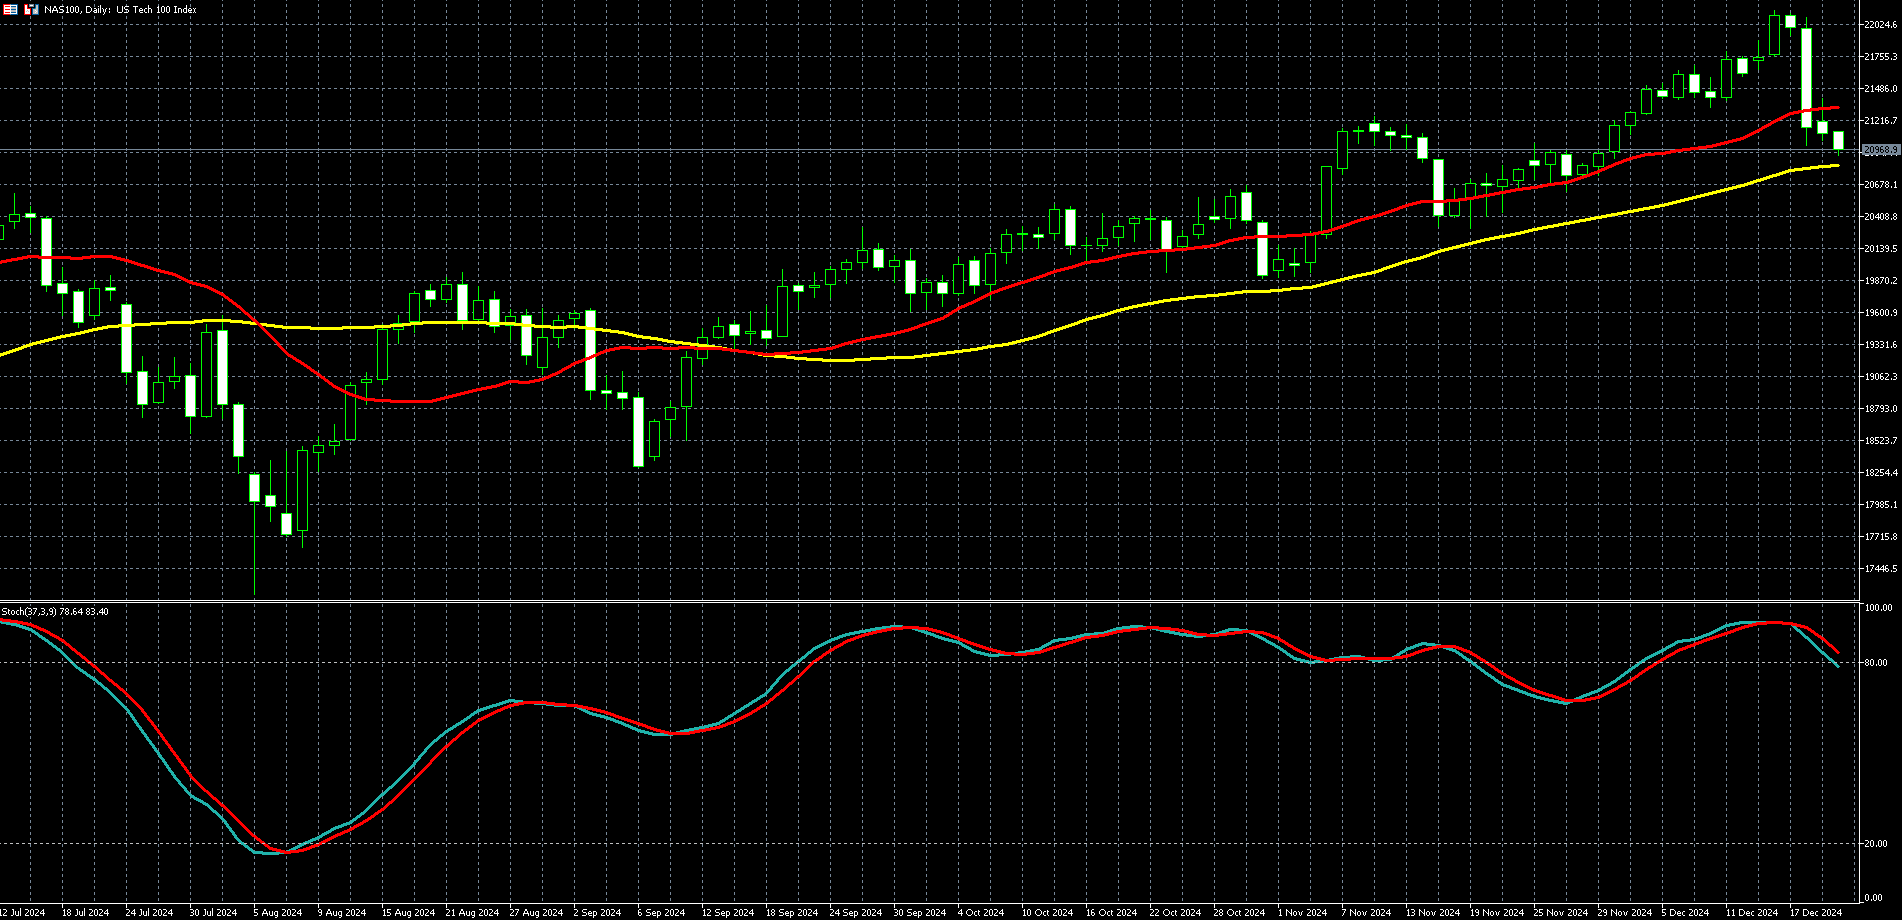Click the 13 Nov 2024 date label
The width and height of the screenshot is (1902, 920).
(x=1432, y=913)
